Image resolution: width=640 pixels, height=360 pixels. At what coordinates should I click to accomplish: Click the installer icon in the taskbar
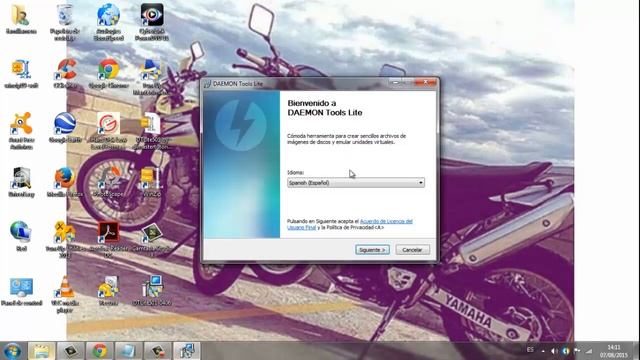pos(187,351)
